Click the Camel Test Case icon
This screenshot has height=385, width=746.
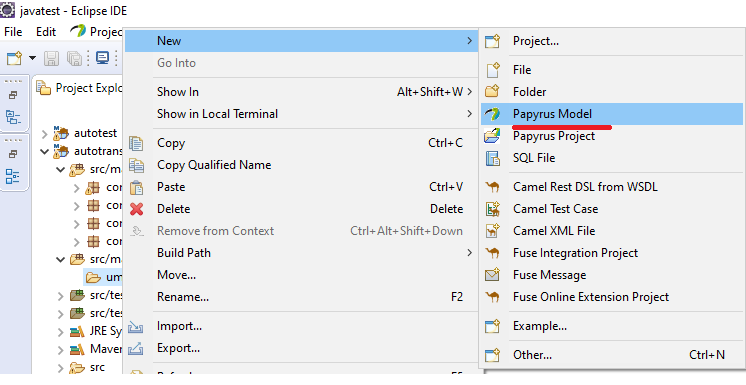pyautogui.click(x=492, y=208)
